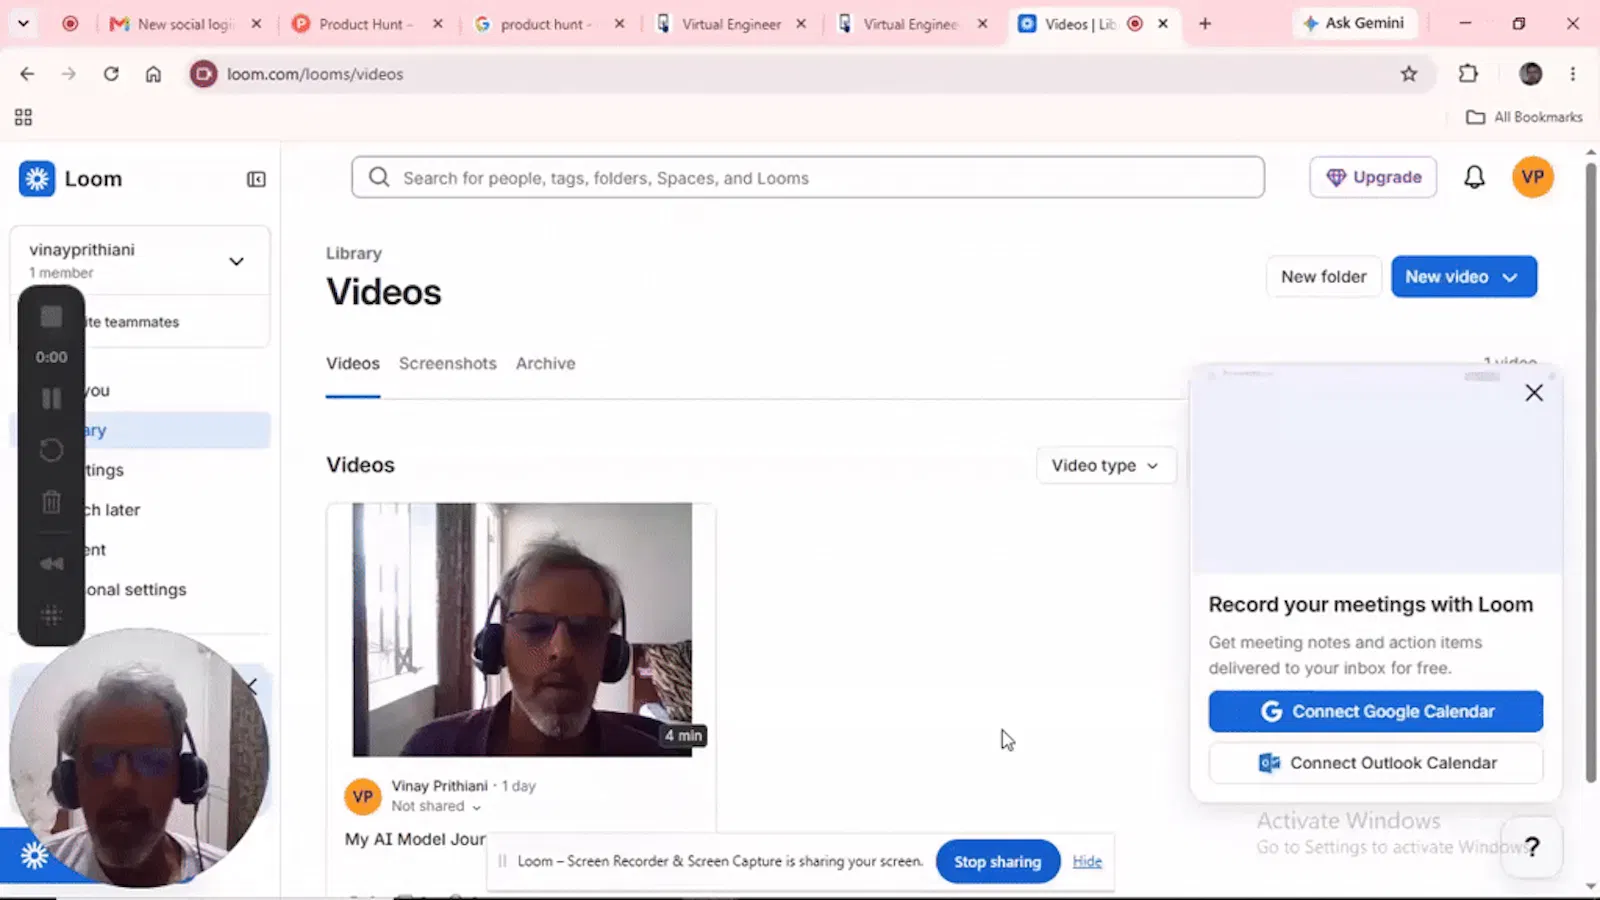Go to browser home page
Screen dimensions: 1600x900
(153, 74)
